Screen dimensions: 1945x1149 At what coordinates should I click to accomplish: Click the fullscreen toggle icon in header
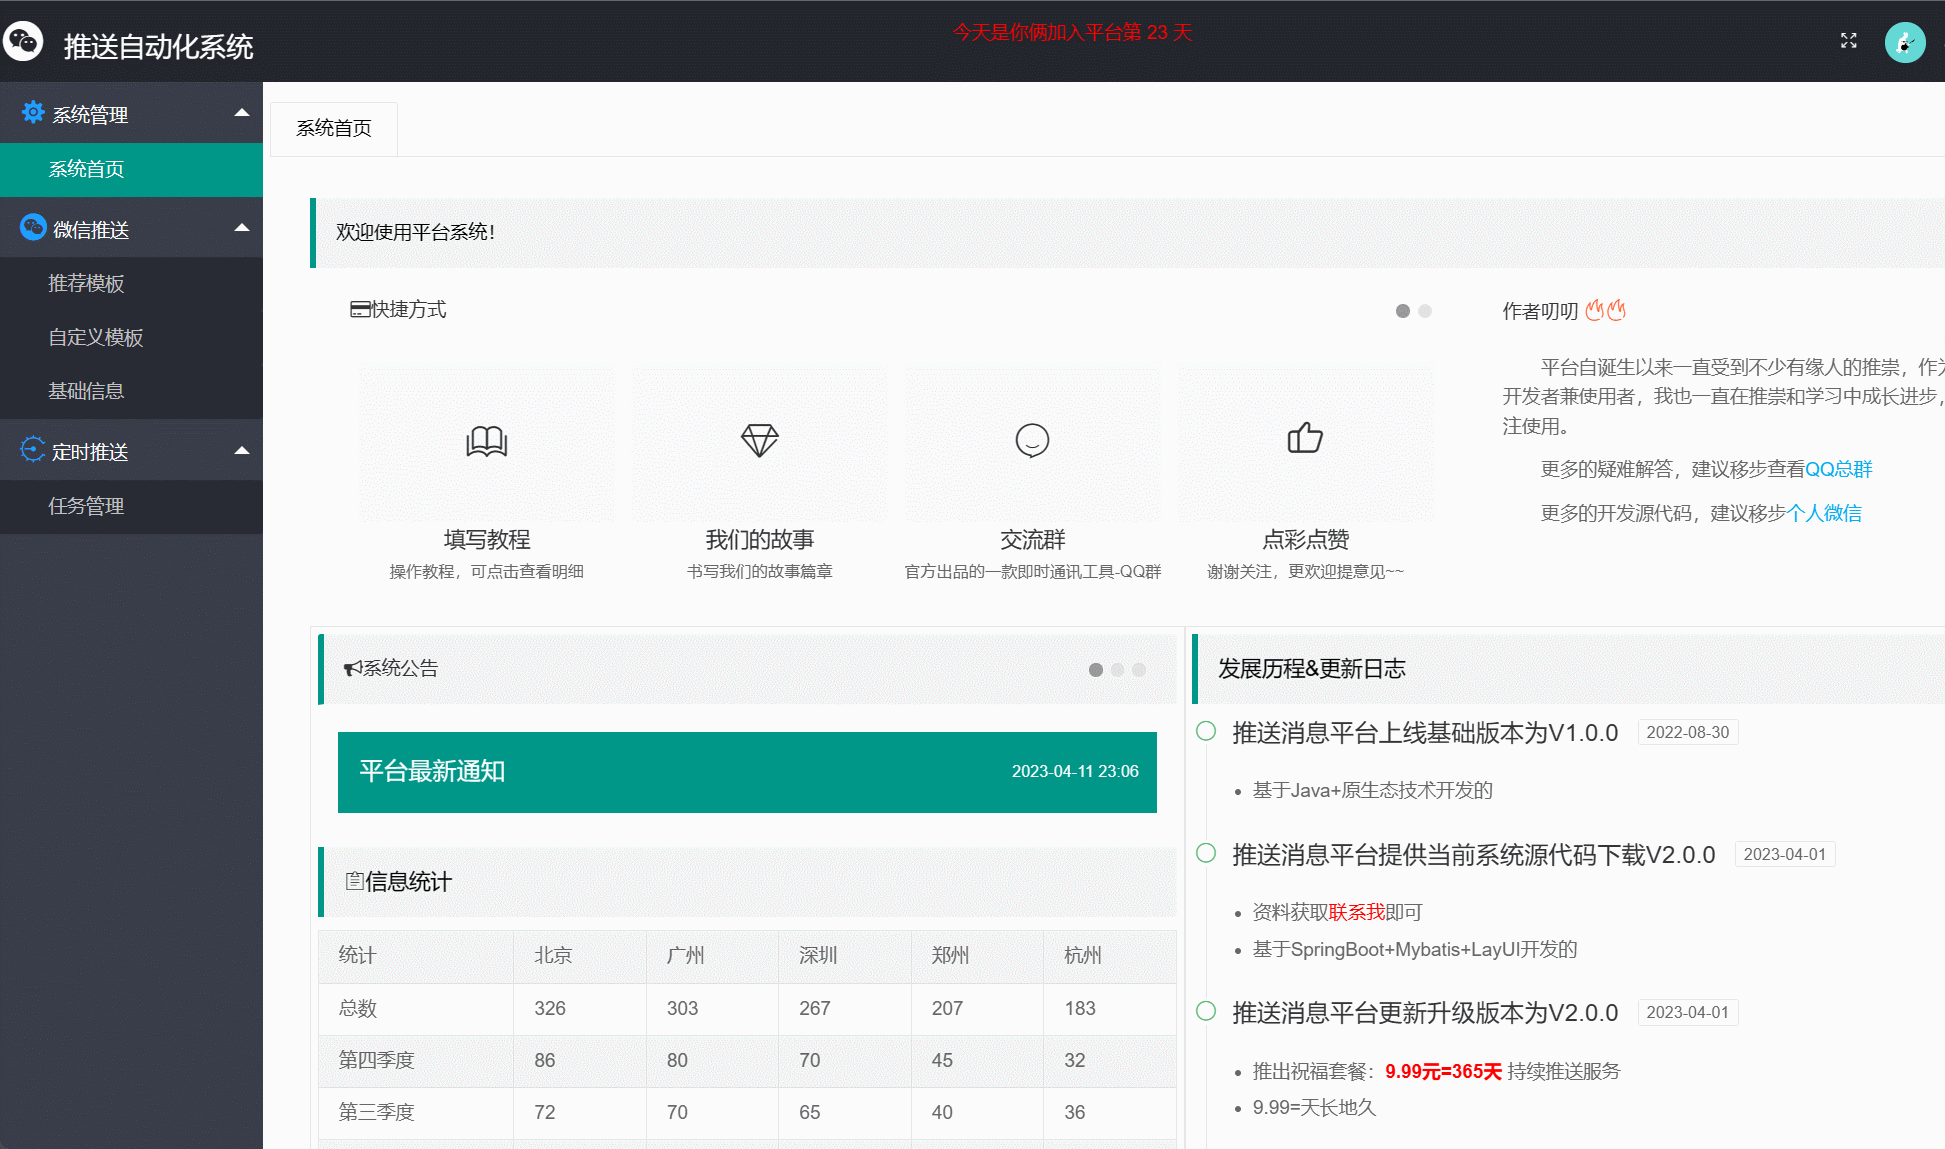(x=1848, y=41)
